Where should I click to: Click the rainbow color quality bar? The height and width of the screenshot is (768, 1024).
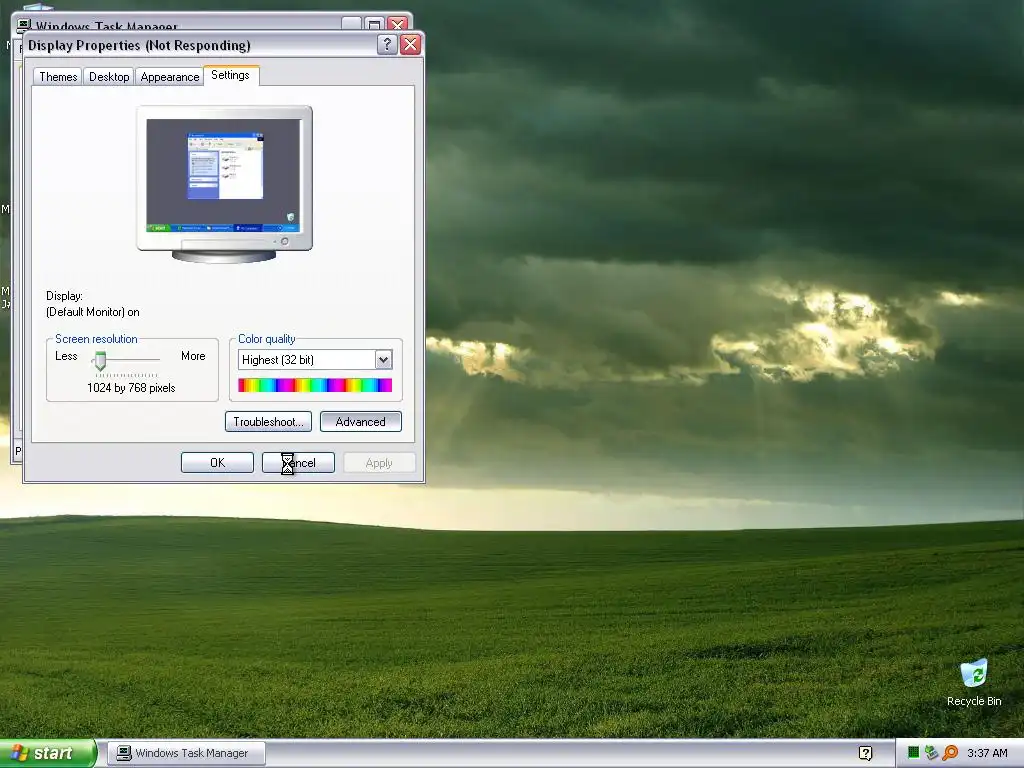[x=315, y=385]
